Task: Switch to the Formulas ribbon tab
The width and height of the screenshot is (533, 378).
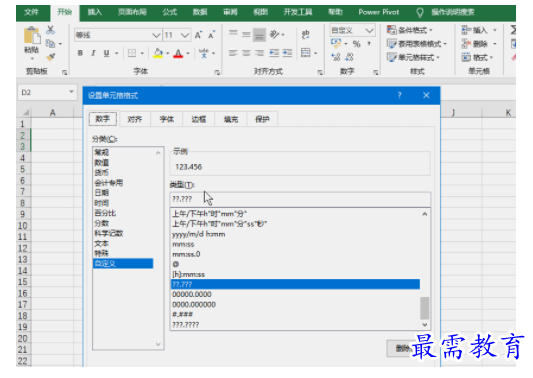Action: [170, 12]
